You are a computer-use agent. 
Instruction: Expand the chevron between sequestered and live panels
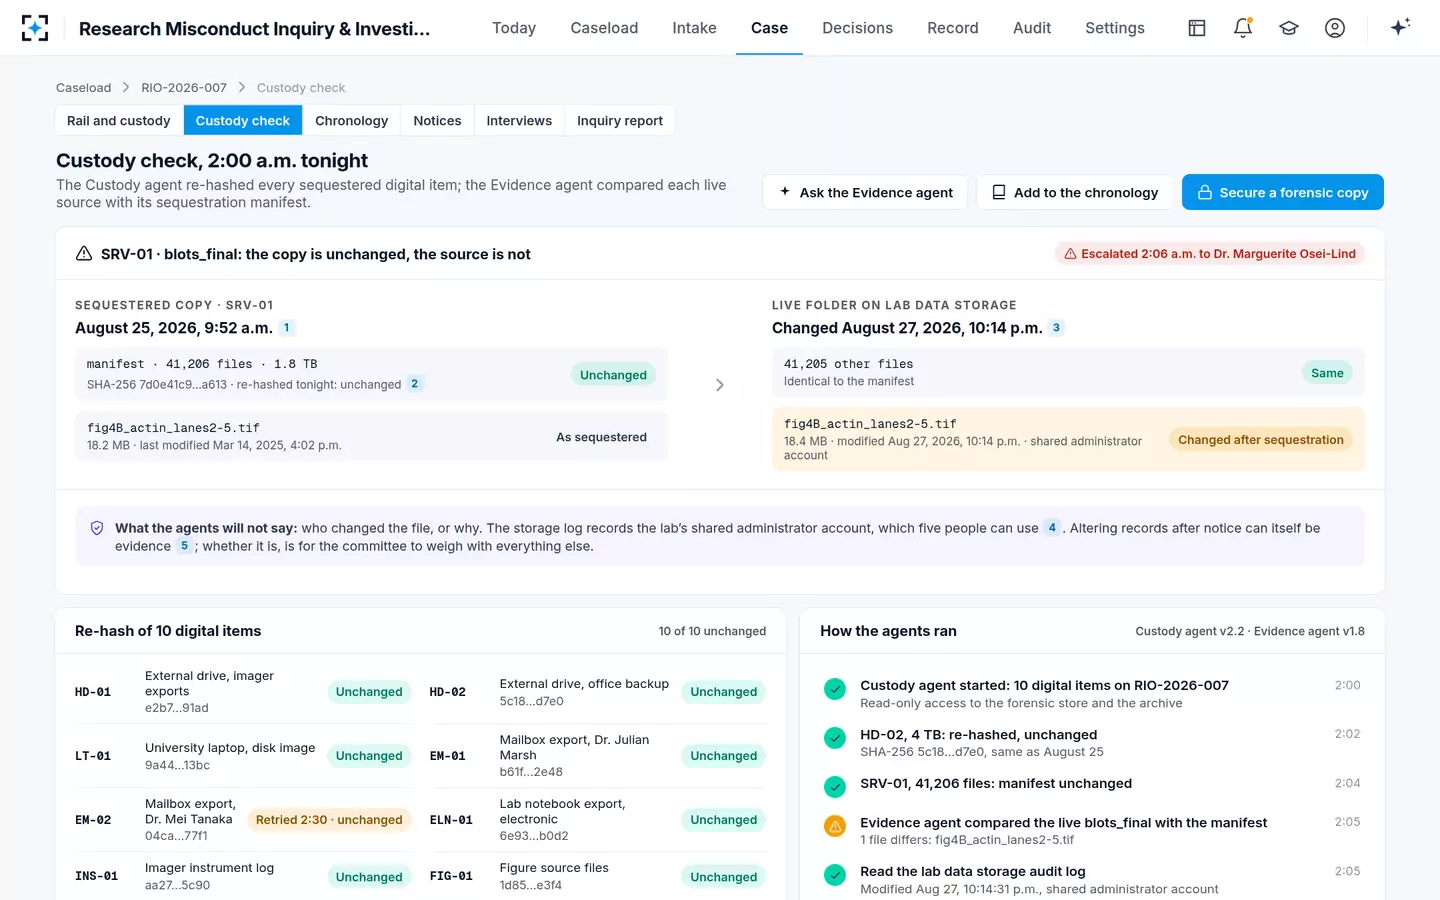point(720,385)
